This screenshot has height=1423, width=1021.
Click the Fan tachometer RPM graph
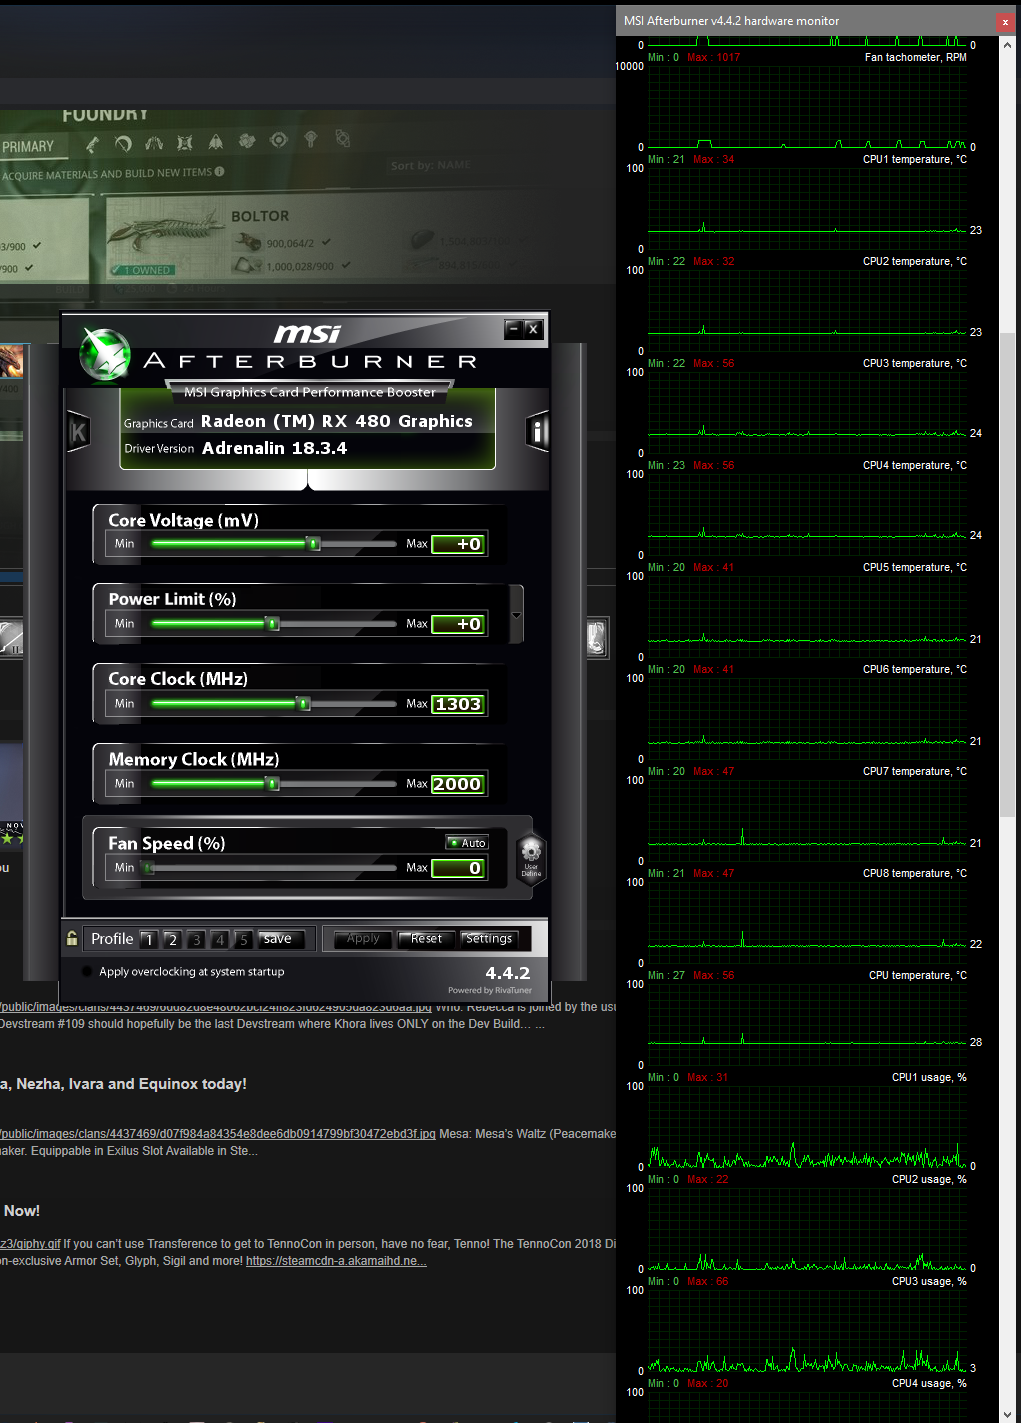coord(808,106)
